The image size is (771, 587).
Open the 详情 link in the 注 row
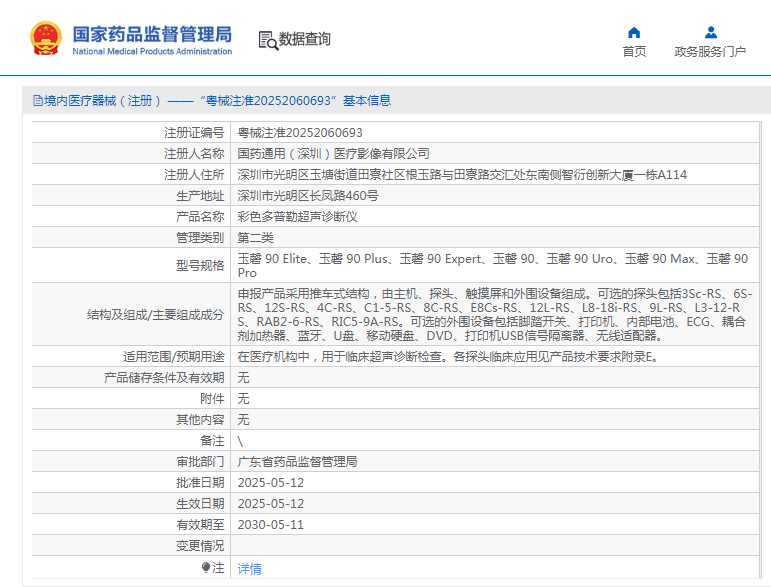tap(249, 568)
